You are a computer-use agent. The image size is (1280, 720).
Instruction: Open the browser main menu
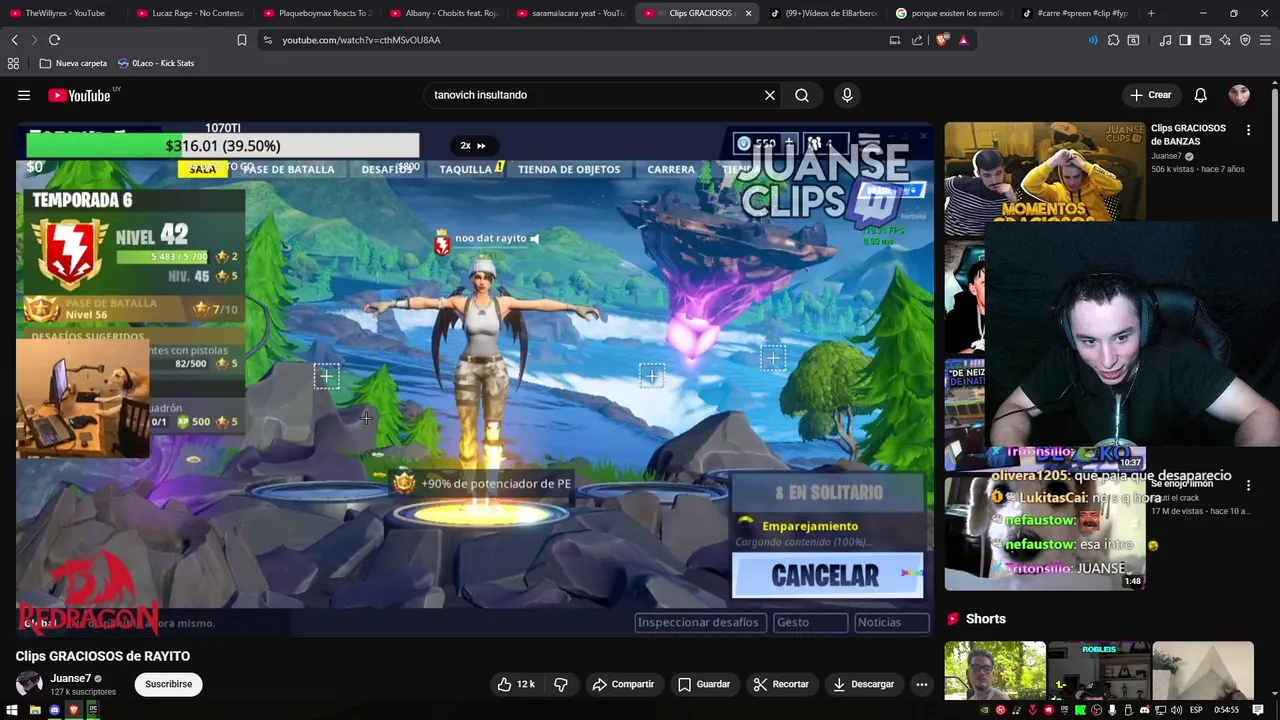[x=1266, y=40]
